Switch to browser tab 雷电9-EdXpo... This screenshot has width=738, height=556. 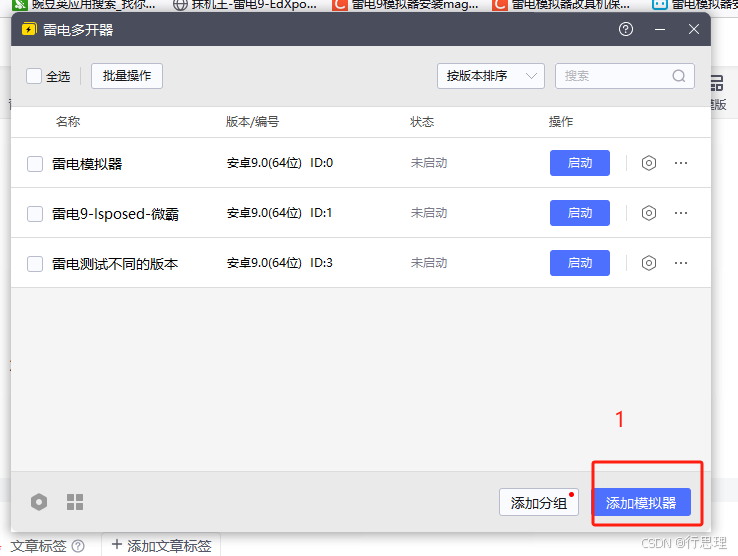coord(246,5)
